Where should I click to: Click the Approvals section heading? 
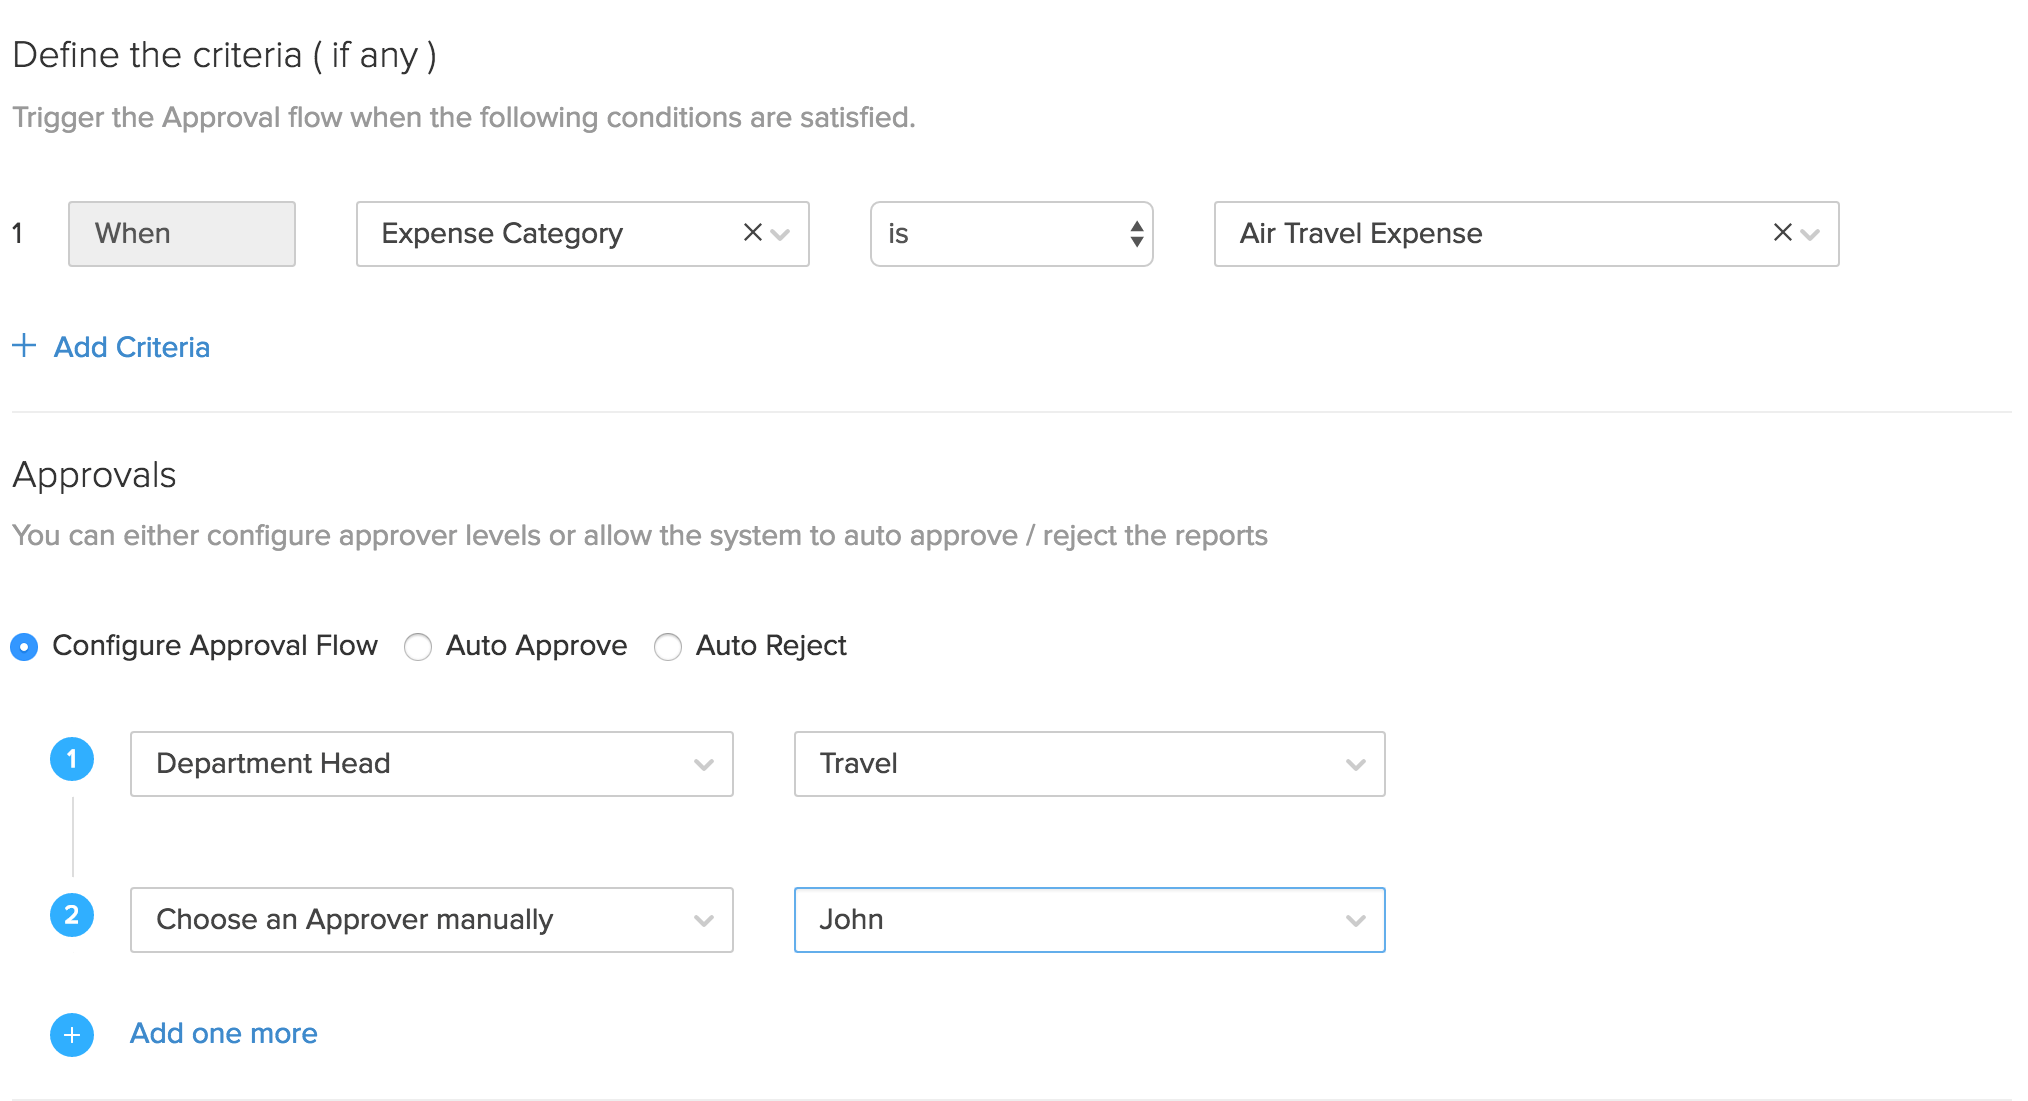point(94,475)
